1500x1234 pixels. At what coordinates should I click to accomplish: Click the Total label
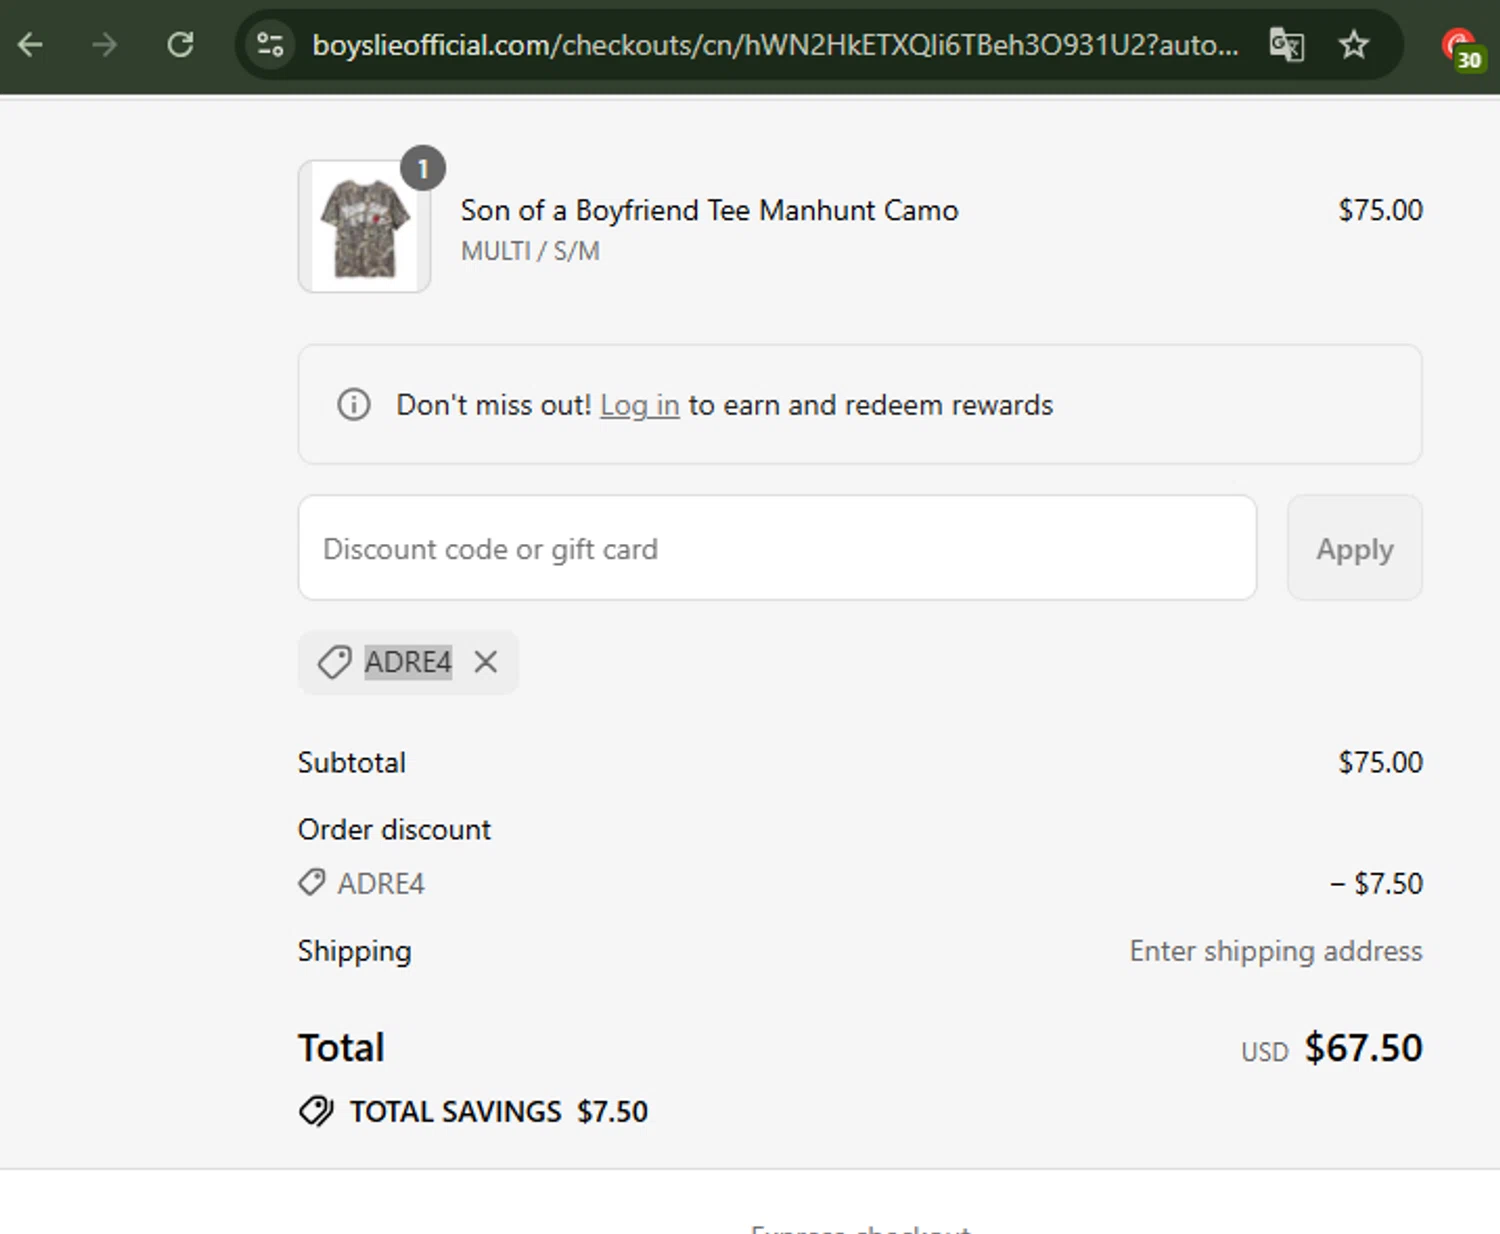point(341,1048)
